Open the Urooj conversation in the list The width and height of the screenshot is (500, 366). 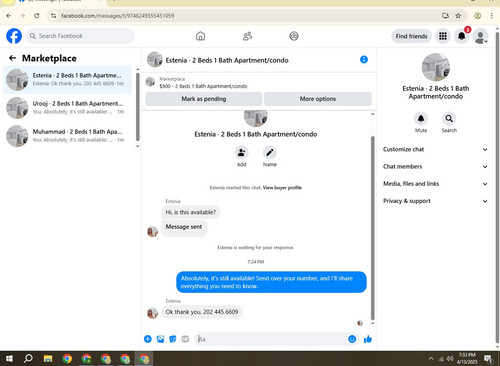68,108
